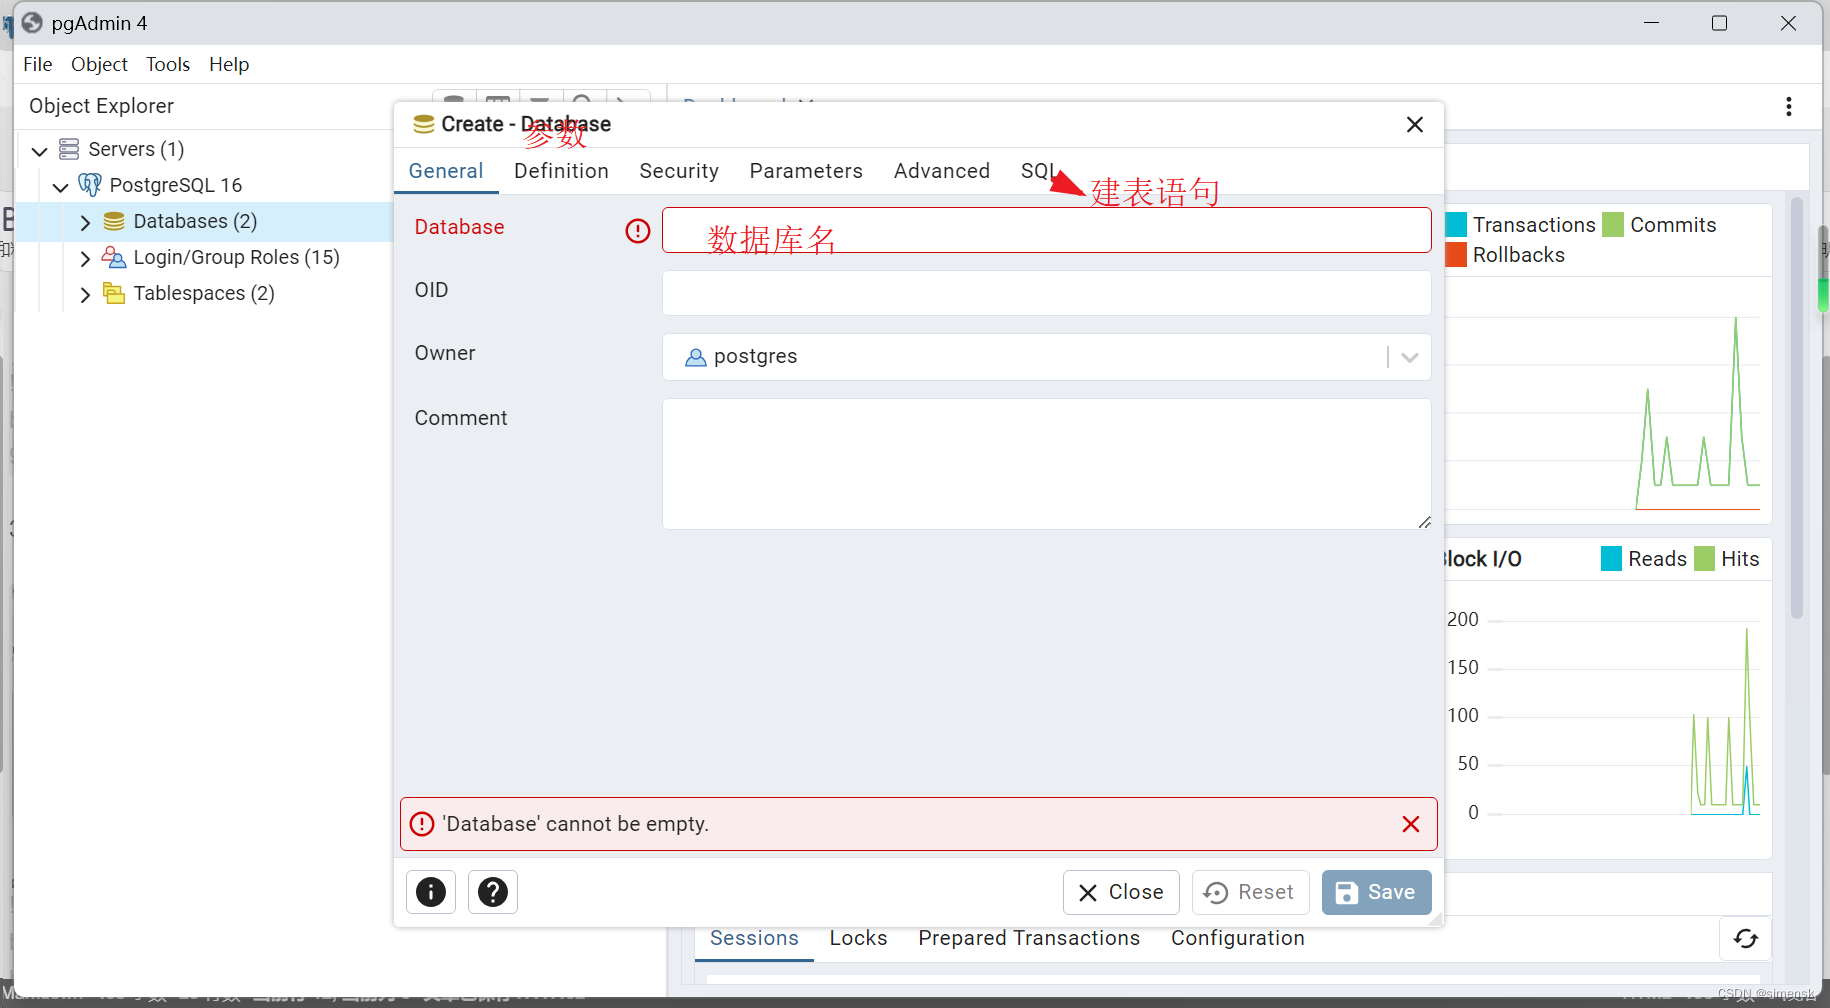1830x1008 pixels.
Task: Expand the Databases tree node
Action: [86, 221]
